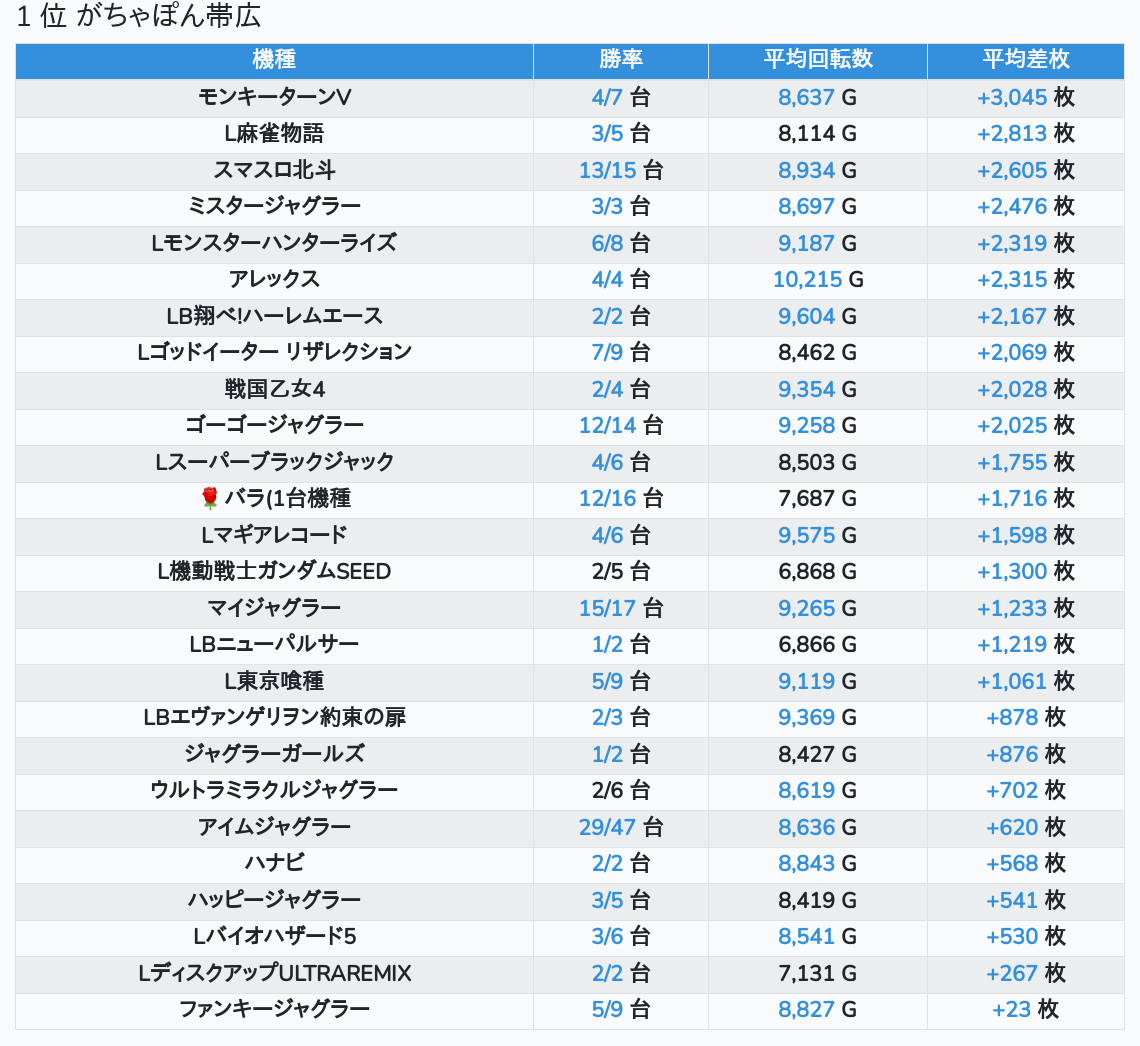Select the +2,025 枚 difference value
Viewport: 1140px width, 1046px height.
point(1025,425)
